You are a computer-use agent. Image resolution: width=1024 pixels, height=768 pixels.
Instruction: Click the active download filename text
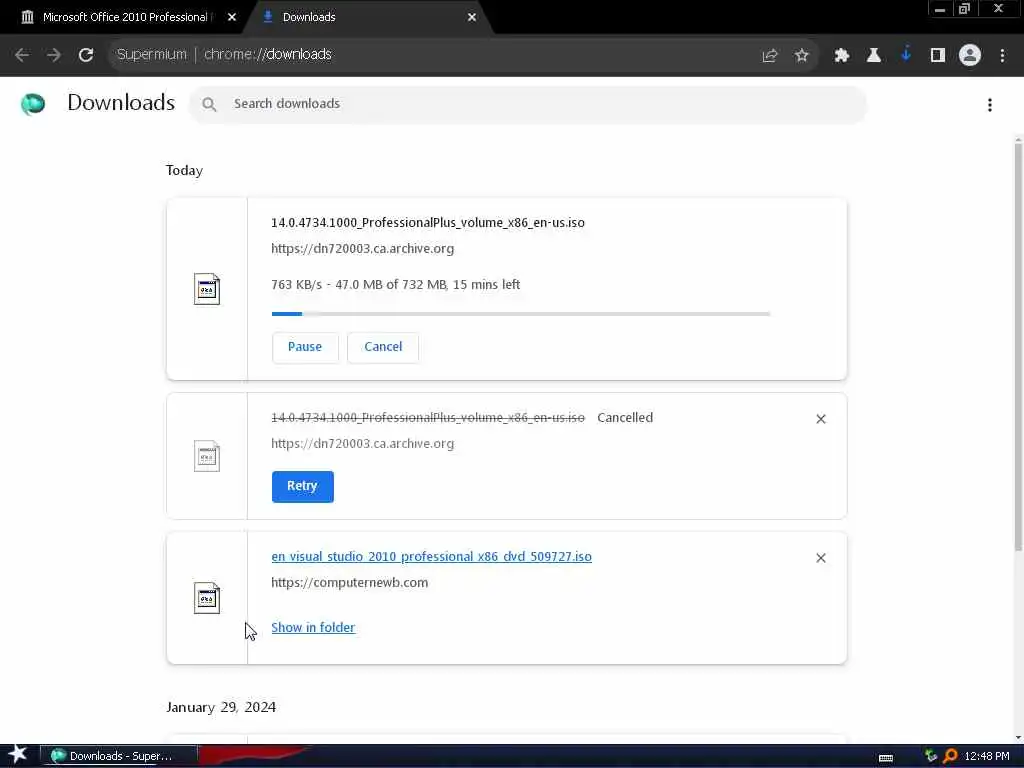coord(428,223)
